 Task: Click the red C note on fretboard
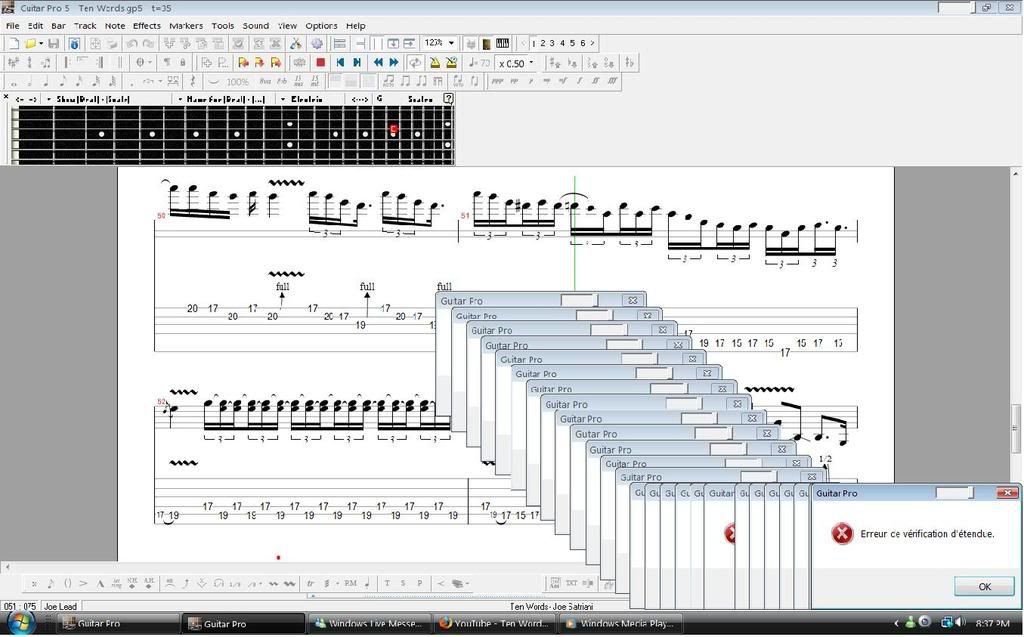pyautogui.click(x=393, y=129)
